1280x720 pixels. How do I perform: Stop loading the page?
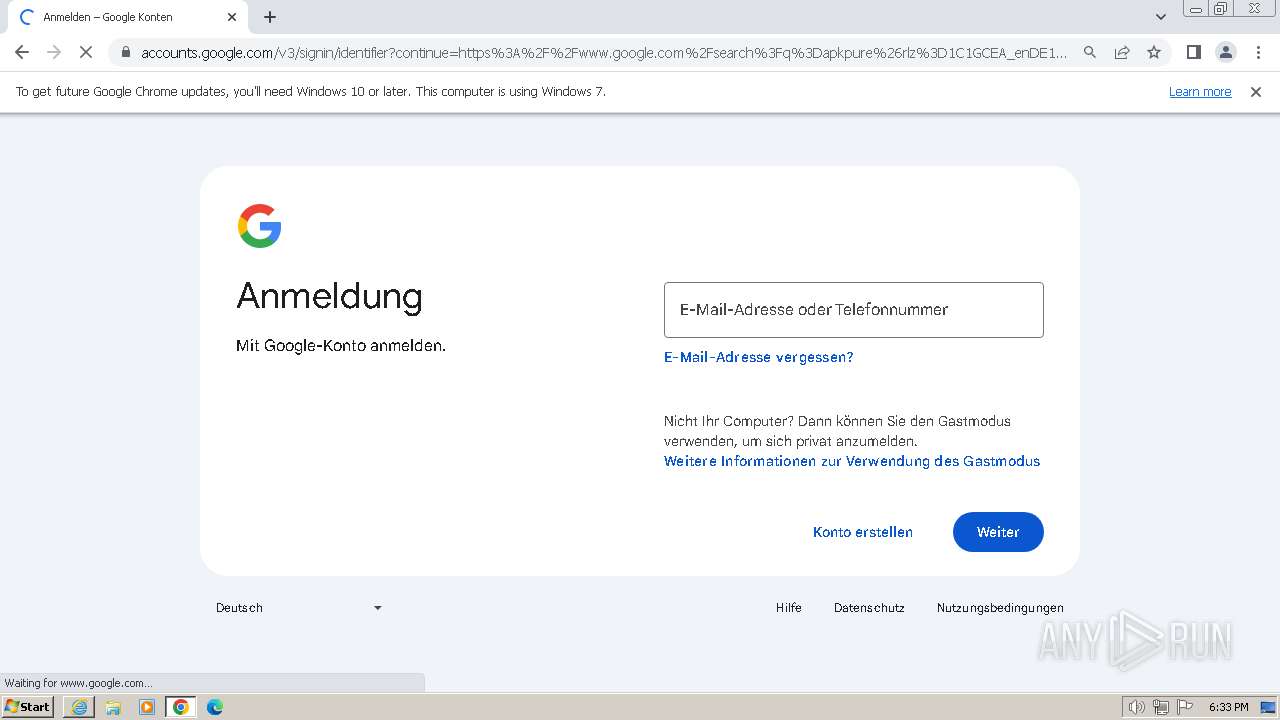[86, 52]
